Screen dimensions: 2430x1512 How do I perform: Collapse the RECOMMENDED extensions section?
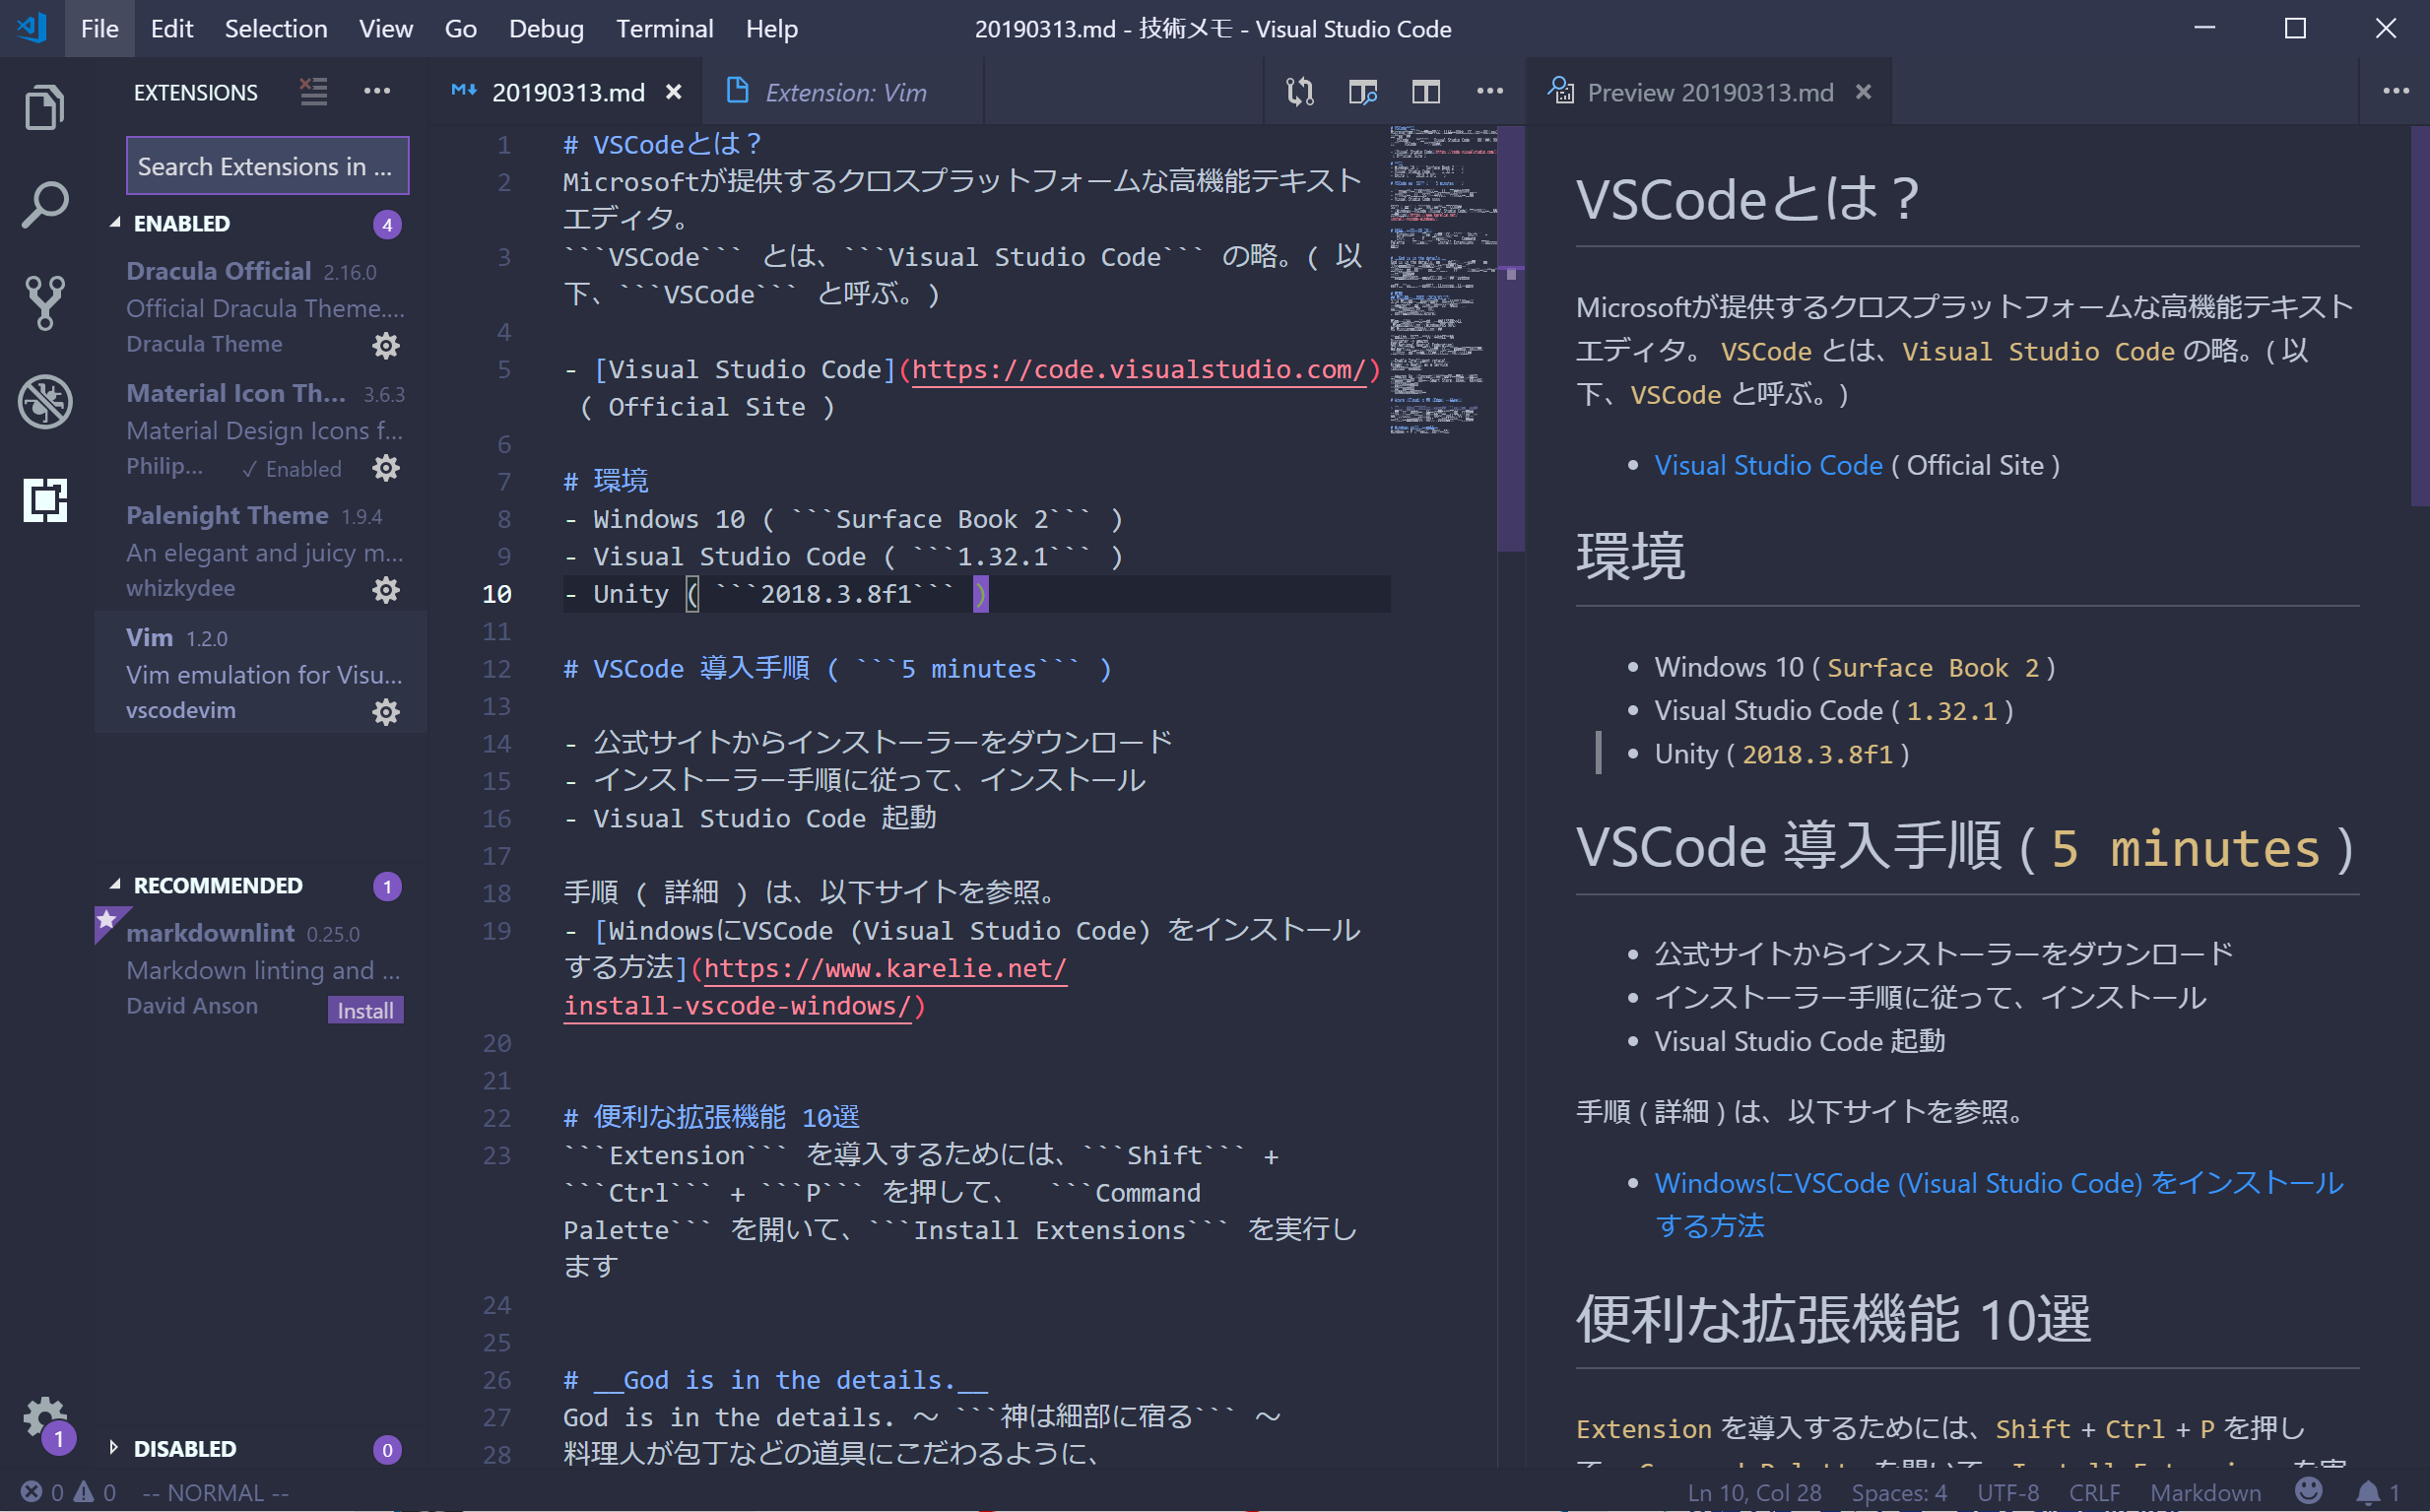[117, 885]
